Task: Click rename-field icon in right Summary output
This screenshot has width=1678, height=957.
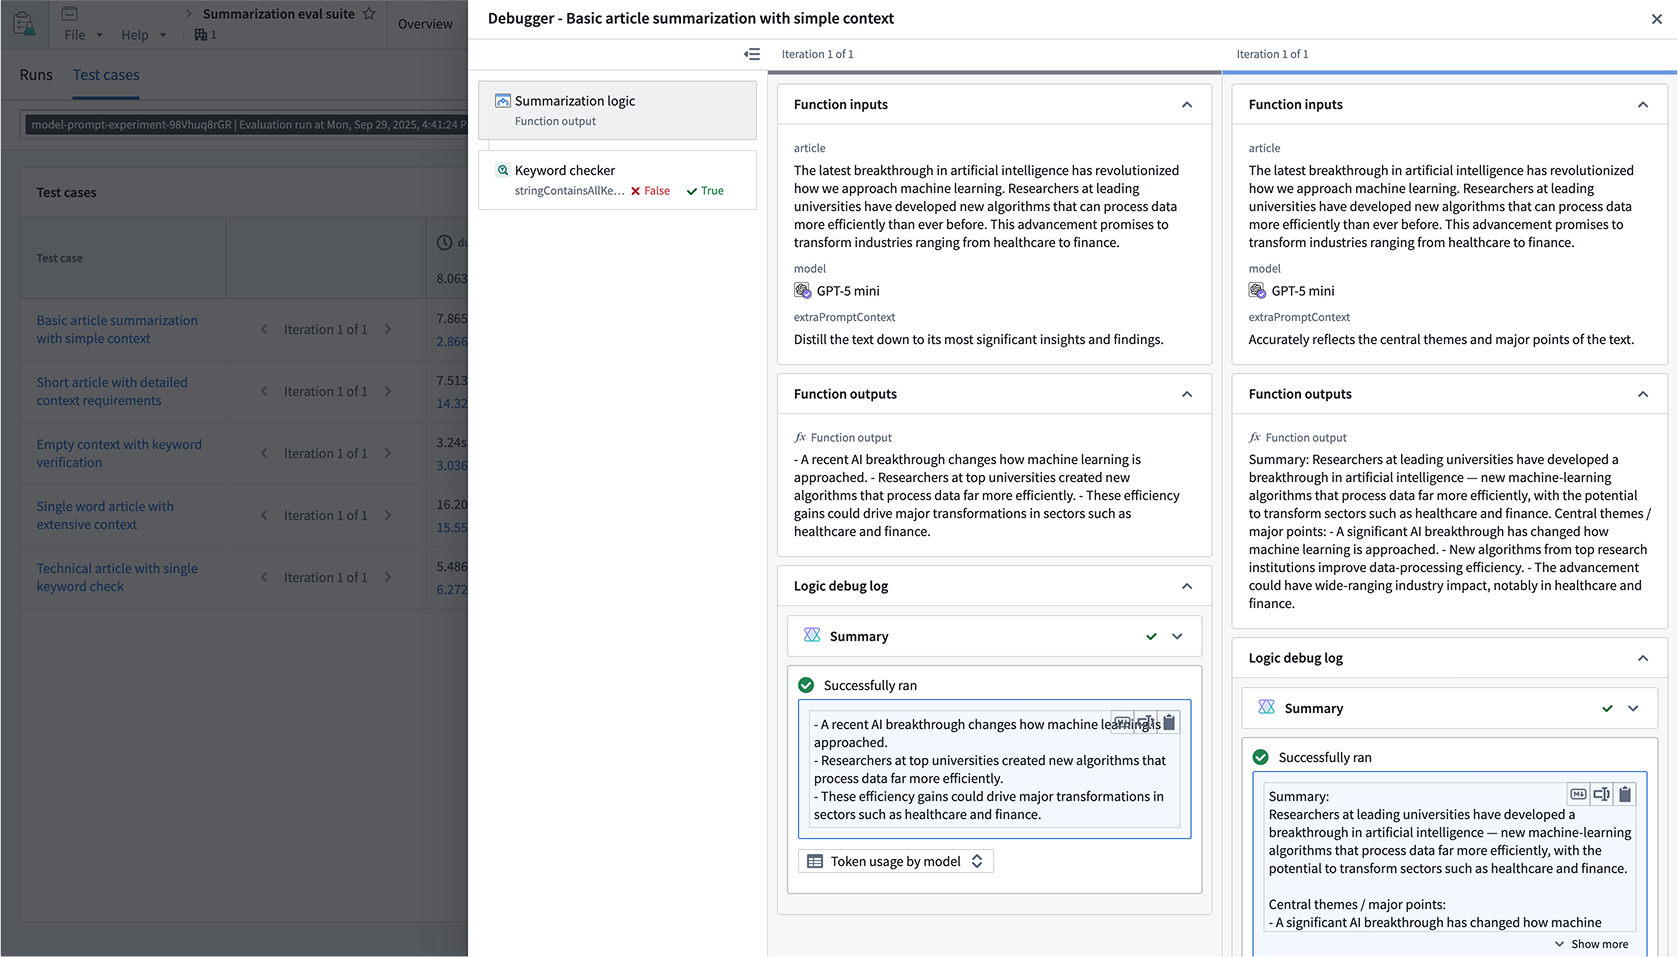Action: [1601, 794]
